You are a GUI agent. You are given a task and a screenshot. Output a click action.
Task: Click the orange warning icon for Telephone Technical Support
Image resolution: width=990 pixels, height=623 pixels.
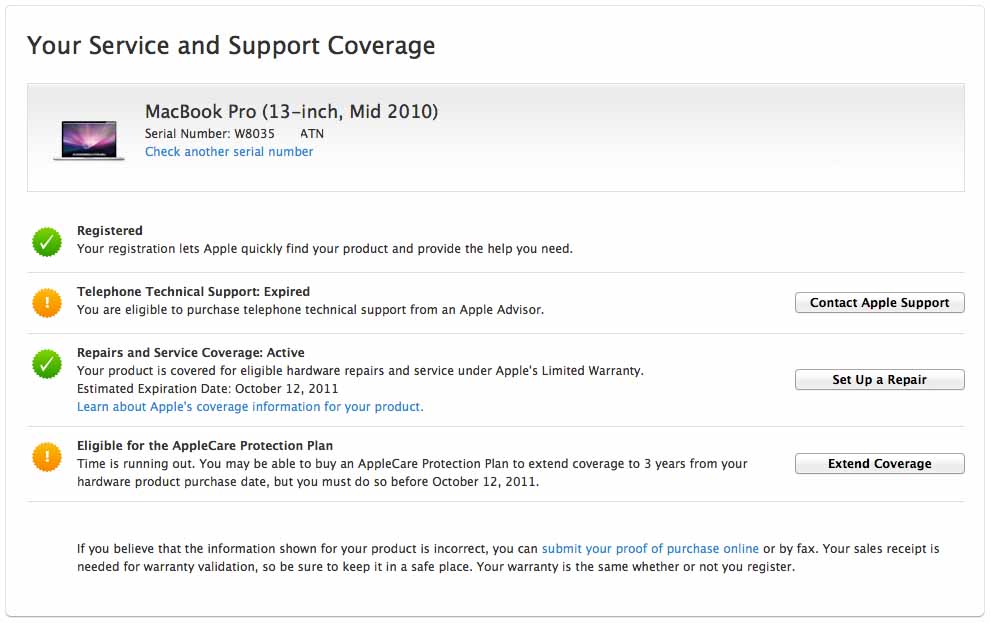(47, 302)
